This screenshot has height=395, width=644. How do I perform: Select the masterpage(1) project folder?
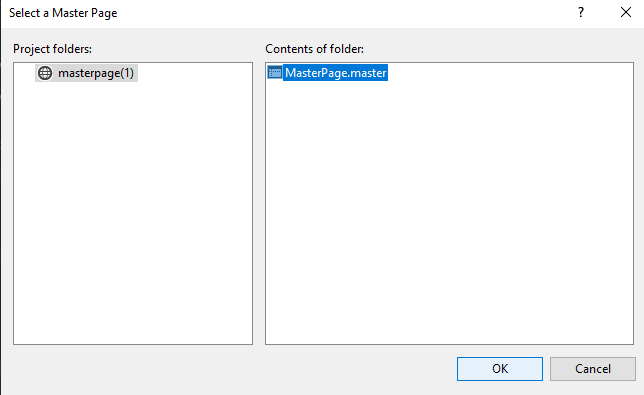[x=96, y=73]
